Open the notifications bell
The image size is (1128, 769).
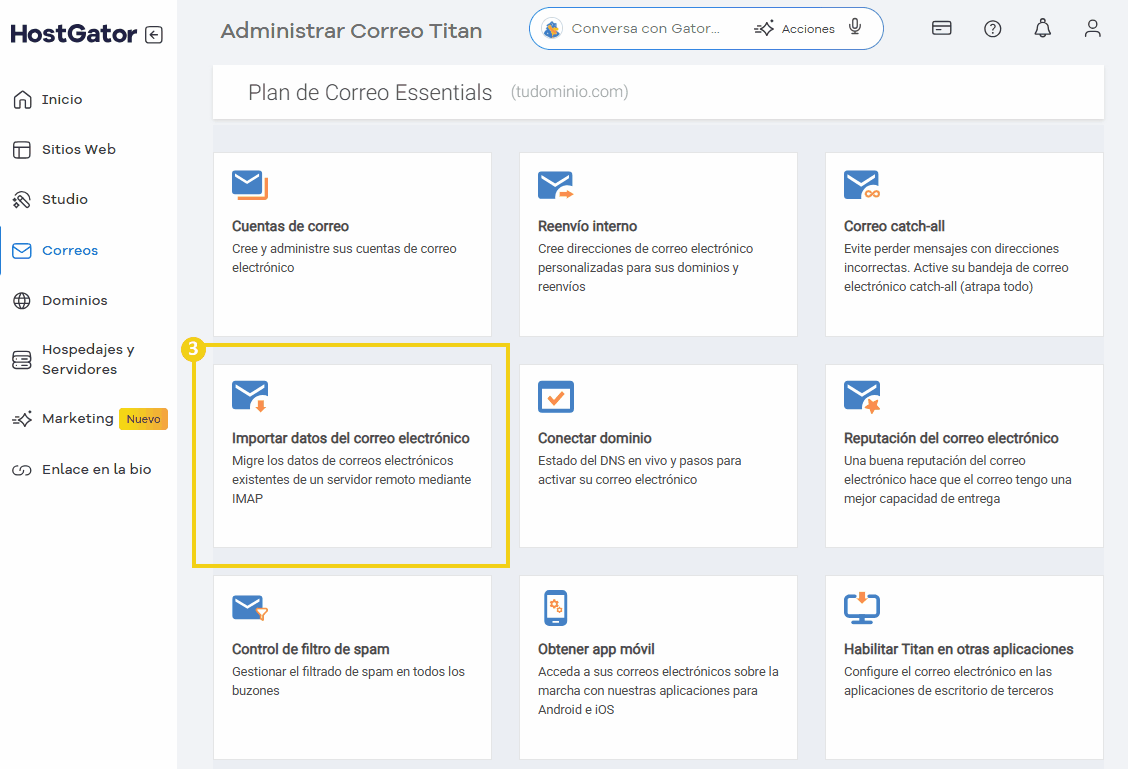click(1042, 29)
